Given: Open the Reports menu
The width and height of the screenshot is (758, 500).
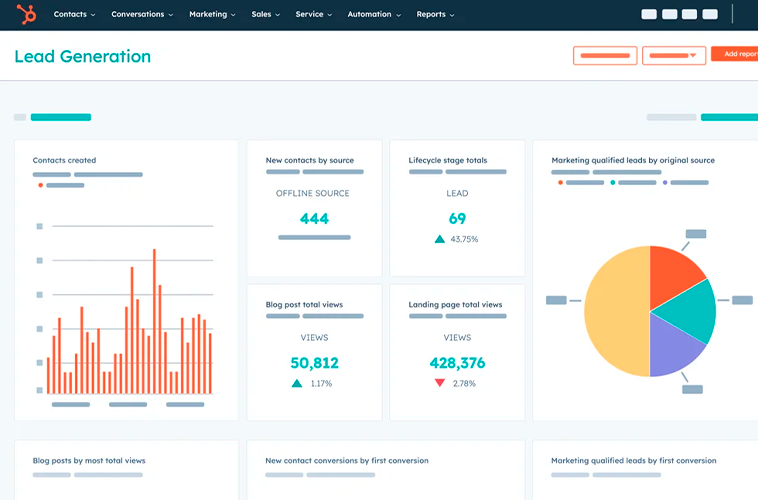Looking at the screenshot, I should pos(435,15).
